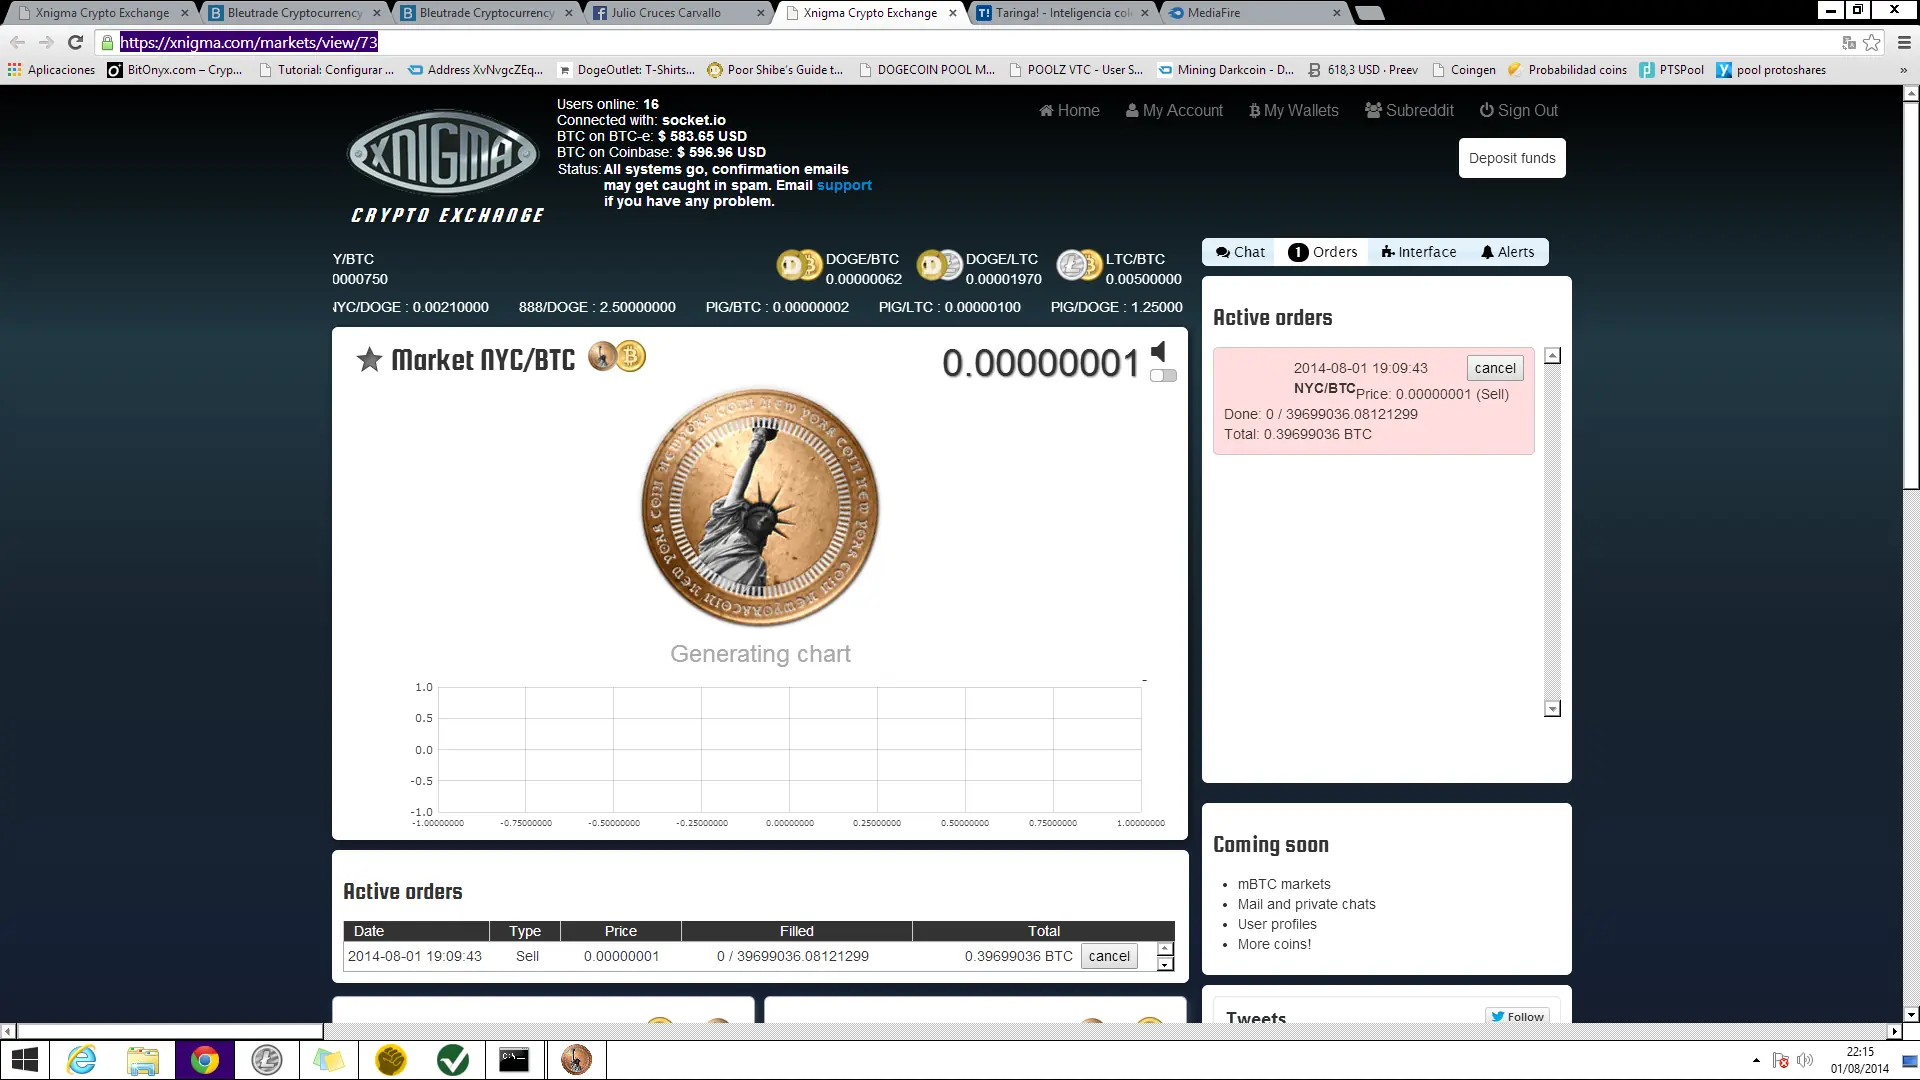
Task: Switch to the Chat tab
Action: click(1239, 252)
